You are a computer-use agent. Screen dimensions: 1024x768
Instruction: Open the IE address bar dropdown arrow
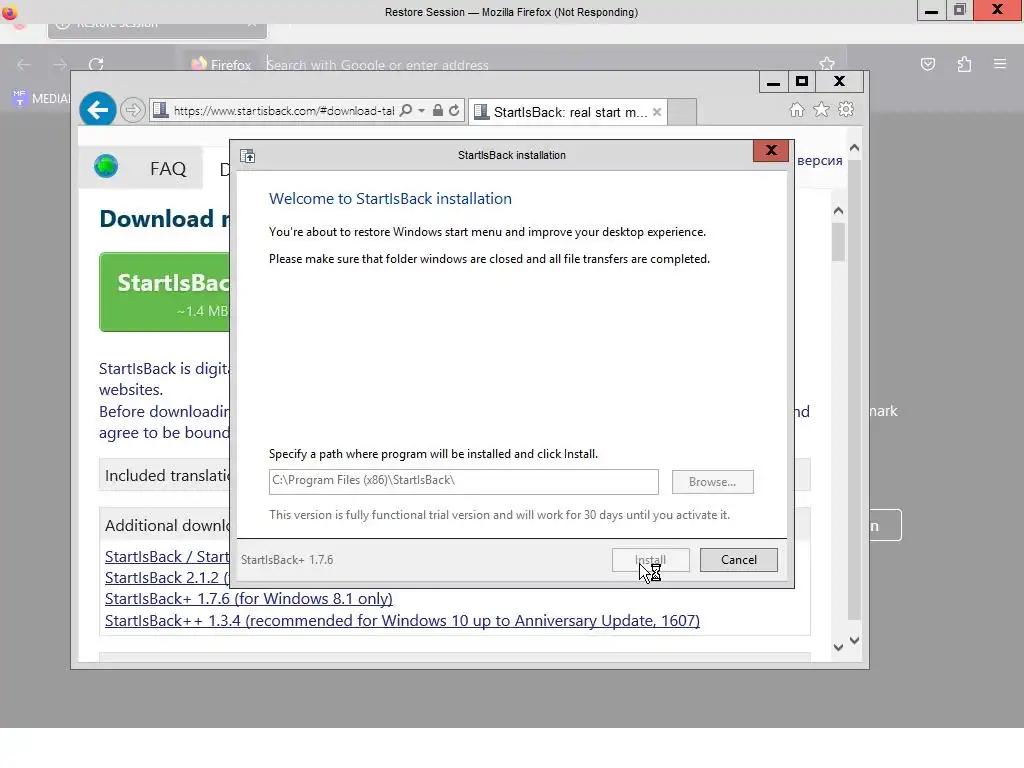(x=421, y=110)
